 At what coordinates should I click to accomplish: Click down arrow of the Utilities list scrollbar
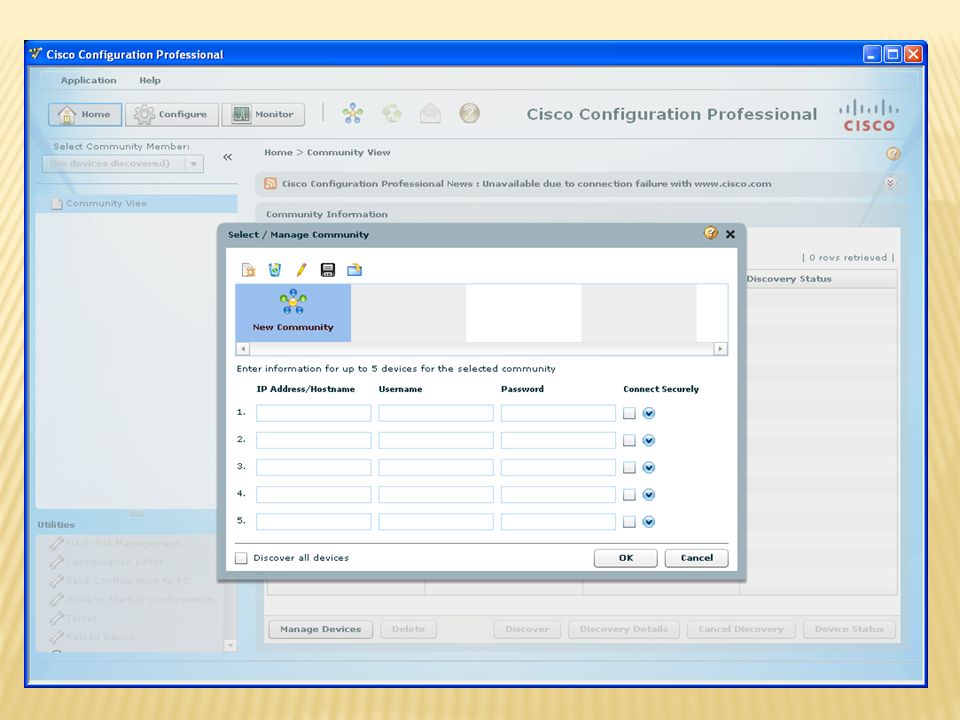(230, 645)
